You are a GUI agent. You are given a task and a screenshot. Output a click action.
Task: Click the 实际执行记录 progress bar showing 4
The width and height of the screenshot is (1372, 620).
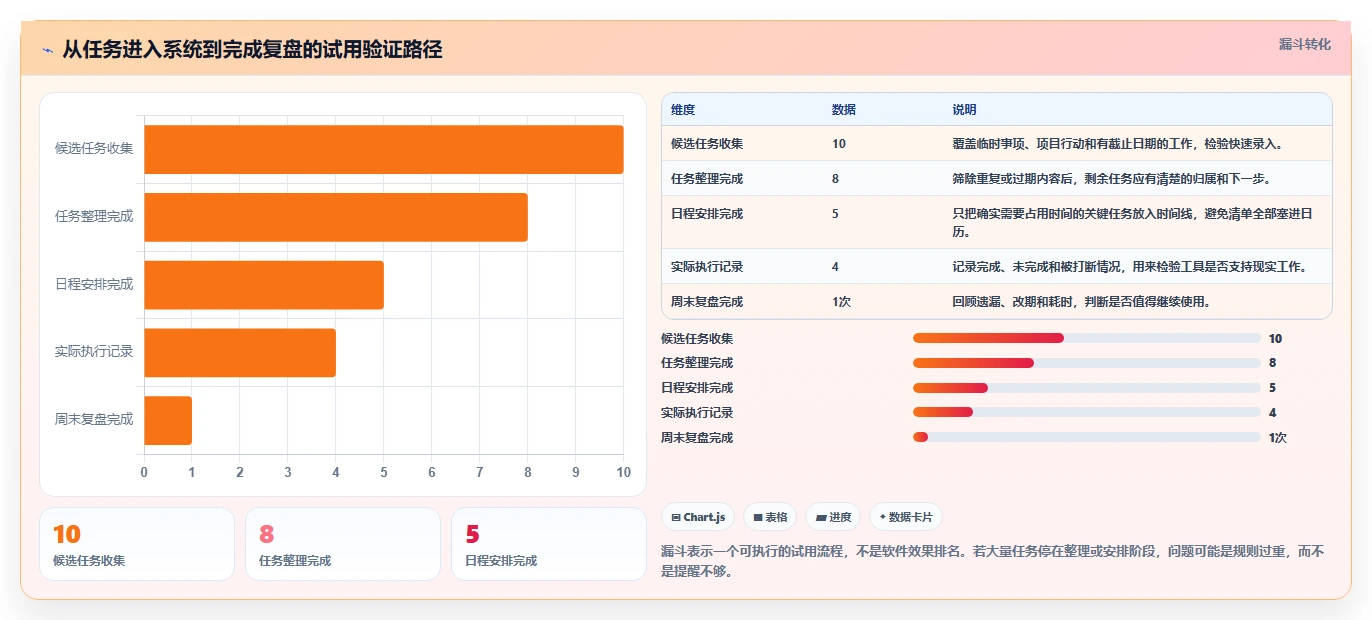1087,412
